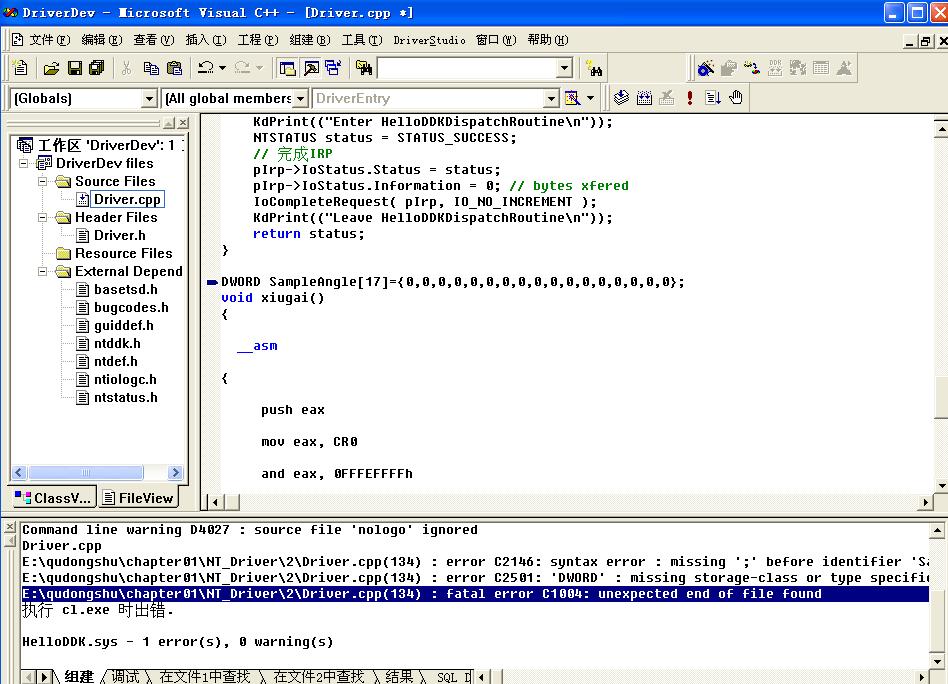Click the SampleAngle declaration line in editor
Image resolution: width=948 pixels, height=684 pixels.
(x=452, y=282)
